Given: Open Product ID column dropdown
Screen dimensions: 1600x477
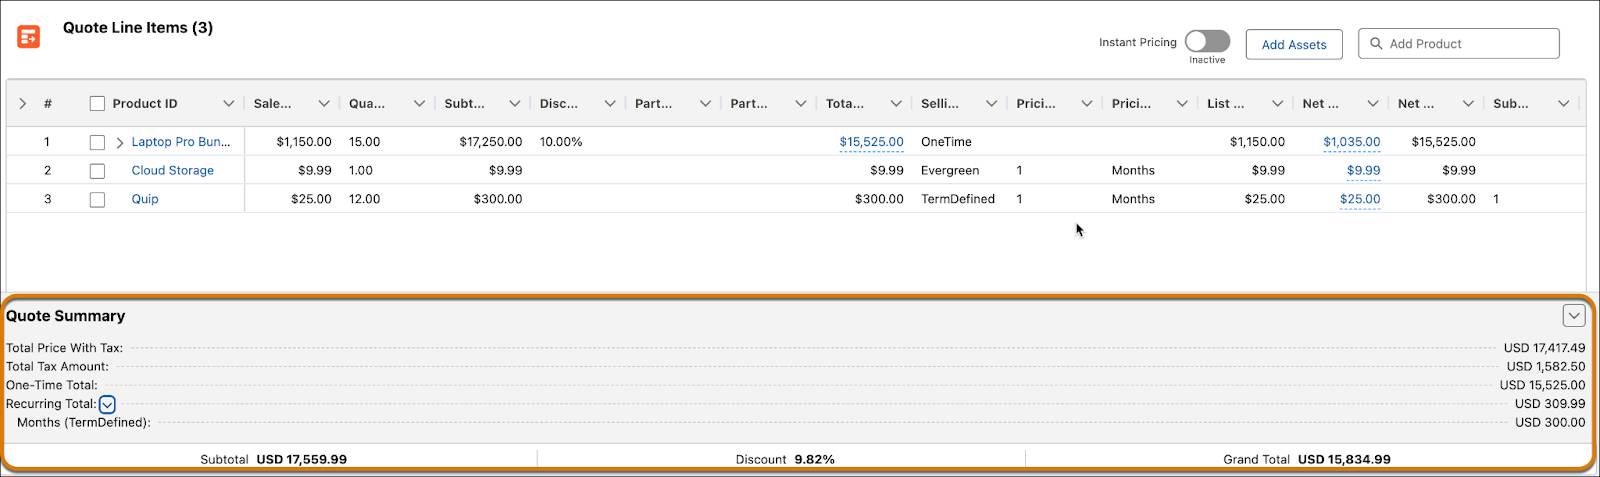Looking at the screenshot, I should pyautogui.click(x=228, y=103).
